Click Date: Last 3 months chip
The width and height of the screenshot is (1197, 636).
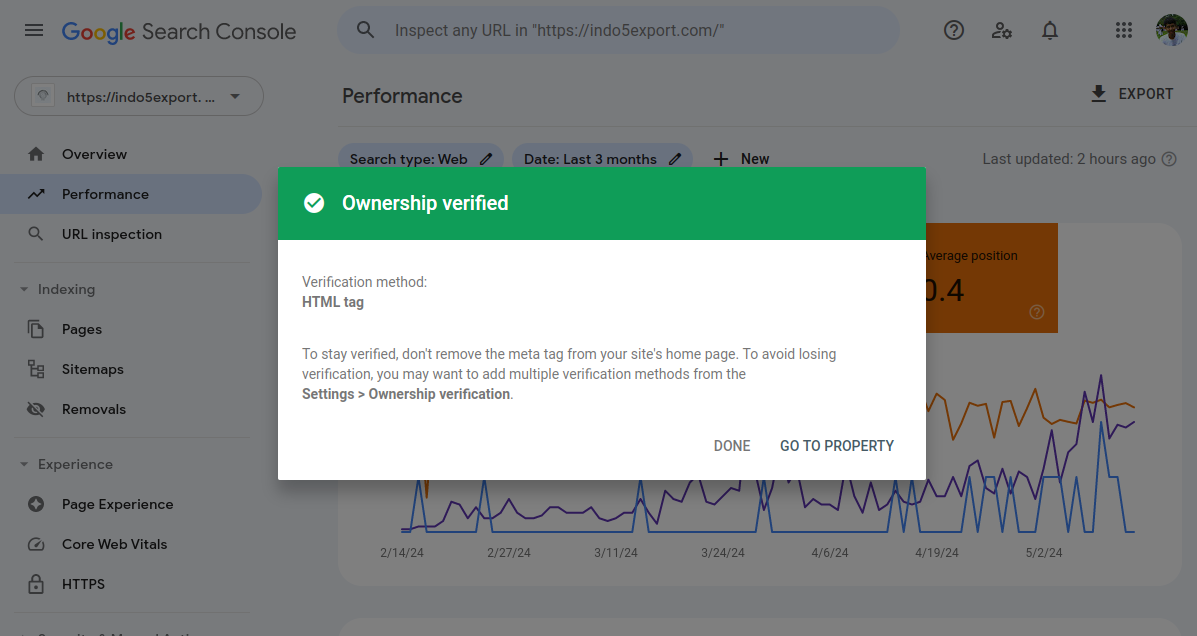click(602, 159)
